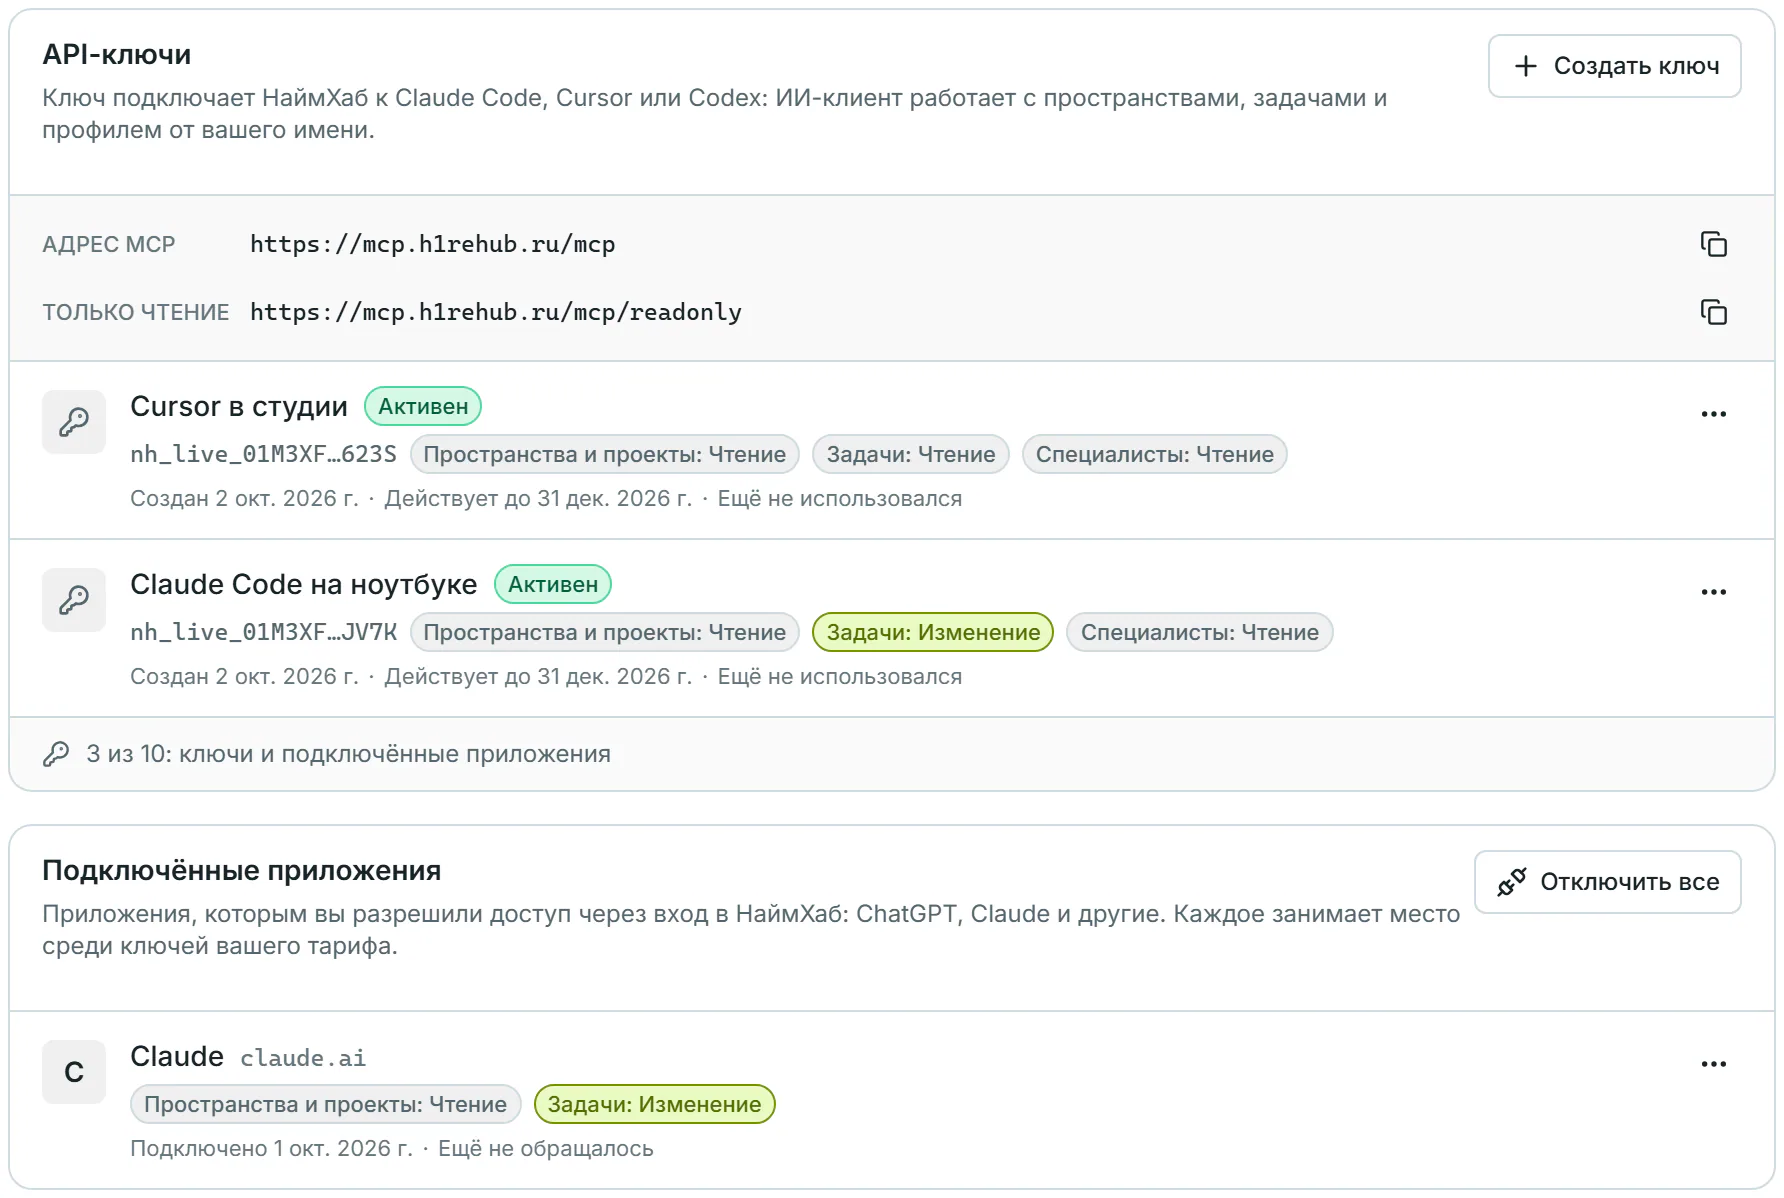Open the options menu for the "Cursor в студии" key

[1713, 414]
